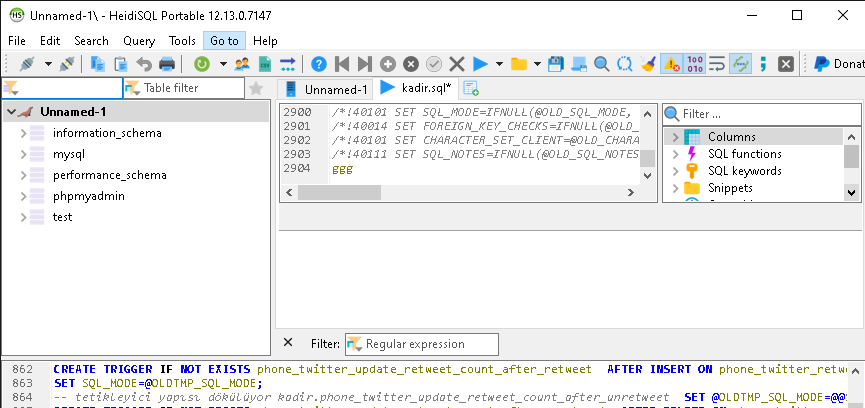Find text with magnifier icon

click(x=601, y=64)
